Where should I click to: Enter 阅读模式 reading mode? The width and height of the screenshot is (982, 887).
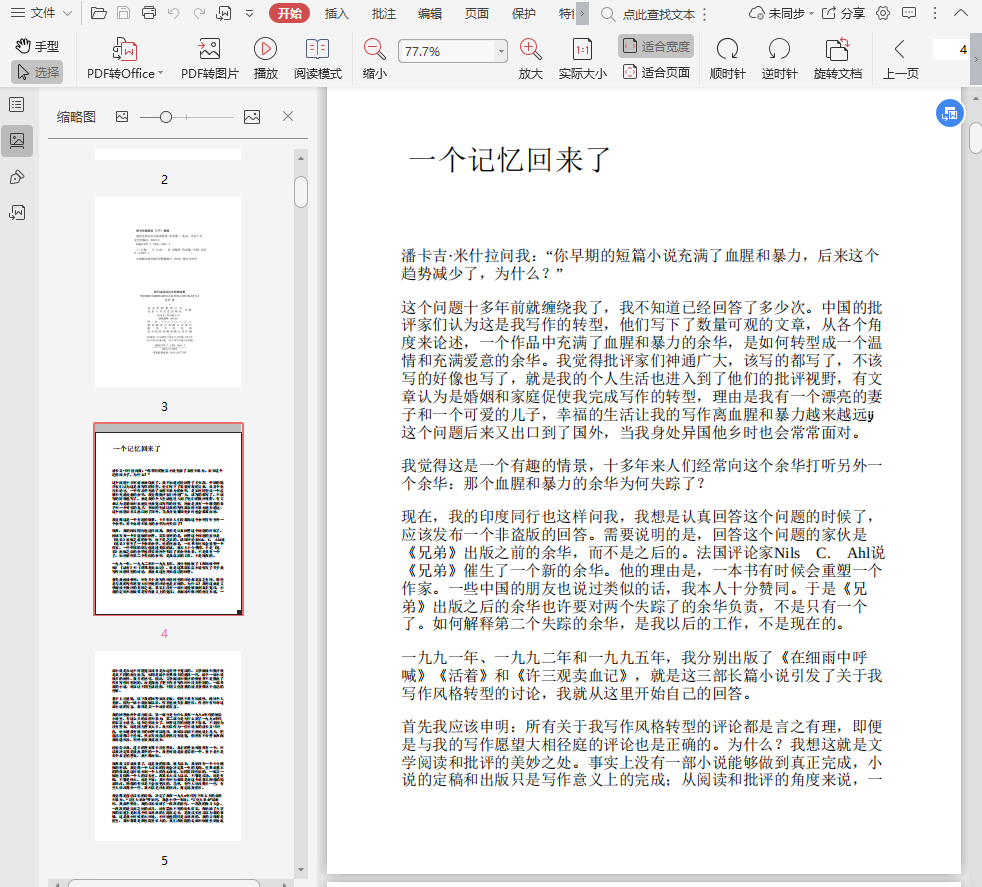[x=318, y=58]
